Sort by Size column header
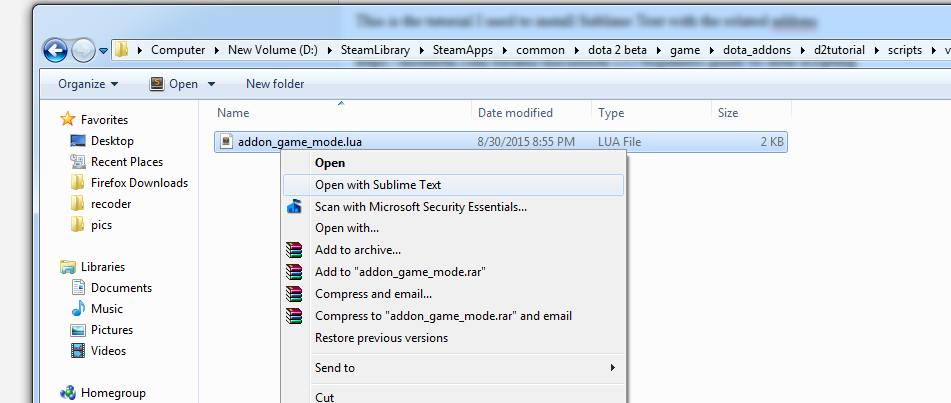The image size is (951, 403). (x=751, y=113)
